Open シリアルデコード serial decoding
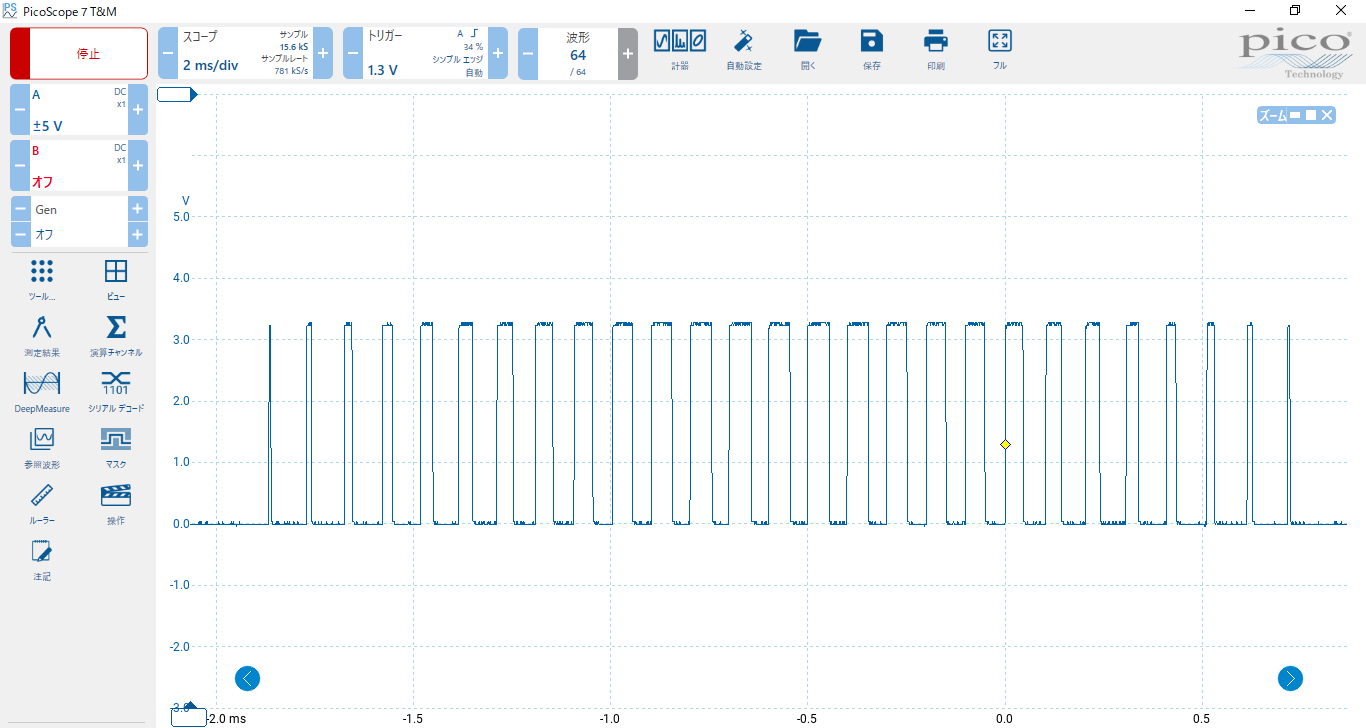This screenshot has height=728, width=1366. tap(115, 389)
